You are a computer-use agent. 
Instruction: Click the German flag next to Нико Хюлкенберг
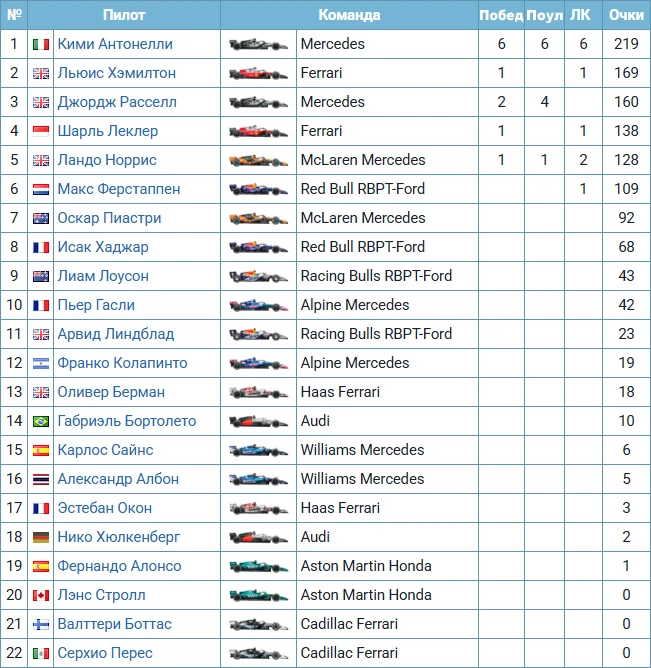(41, 537)
